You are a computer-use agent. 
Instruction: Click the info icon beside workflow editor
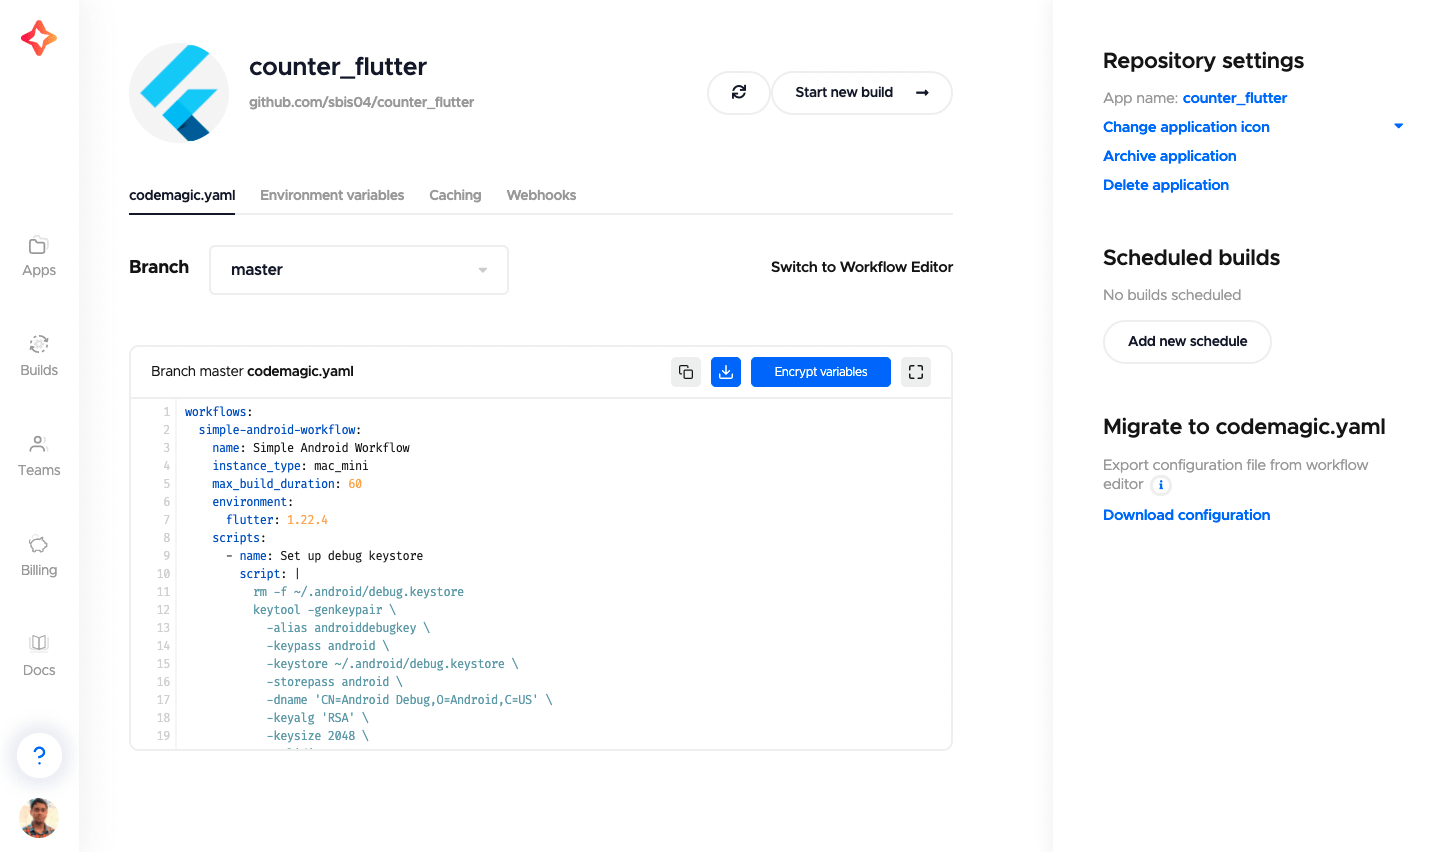pos(1161,485)
